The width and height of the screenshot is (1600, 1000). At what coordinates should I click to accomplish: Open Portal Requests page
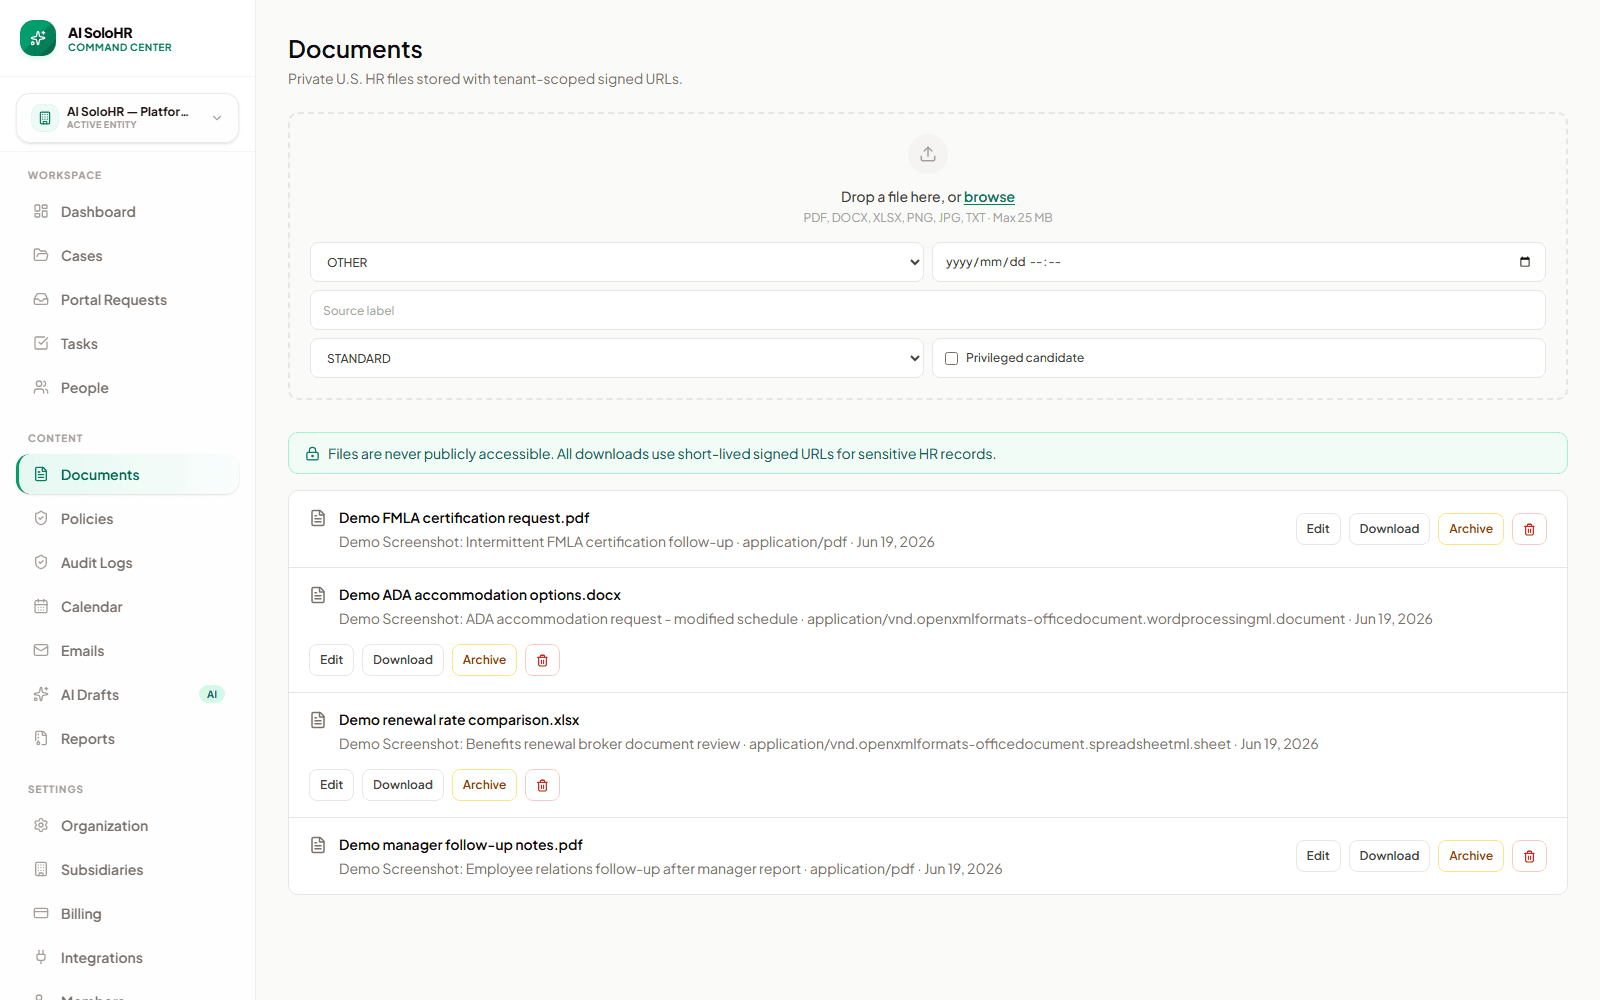pos(127,300)
